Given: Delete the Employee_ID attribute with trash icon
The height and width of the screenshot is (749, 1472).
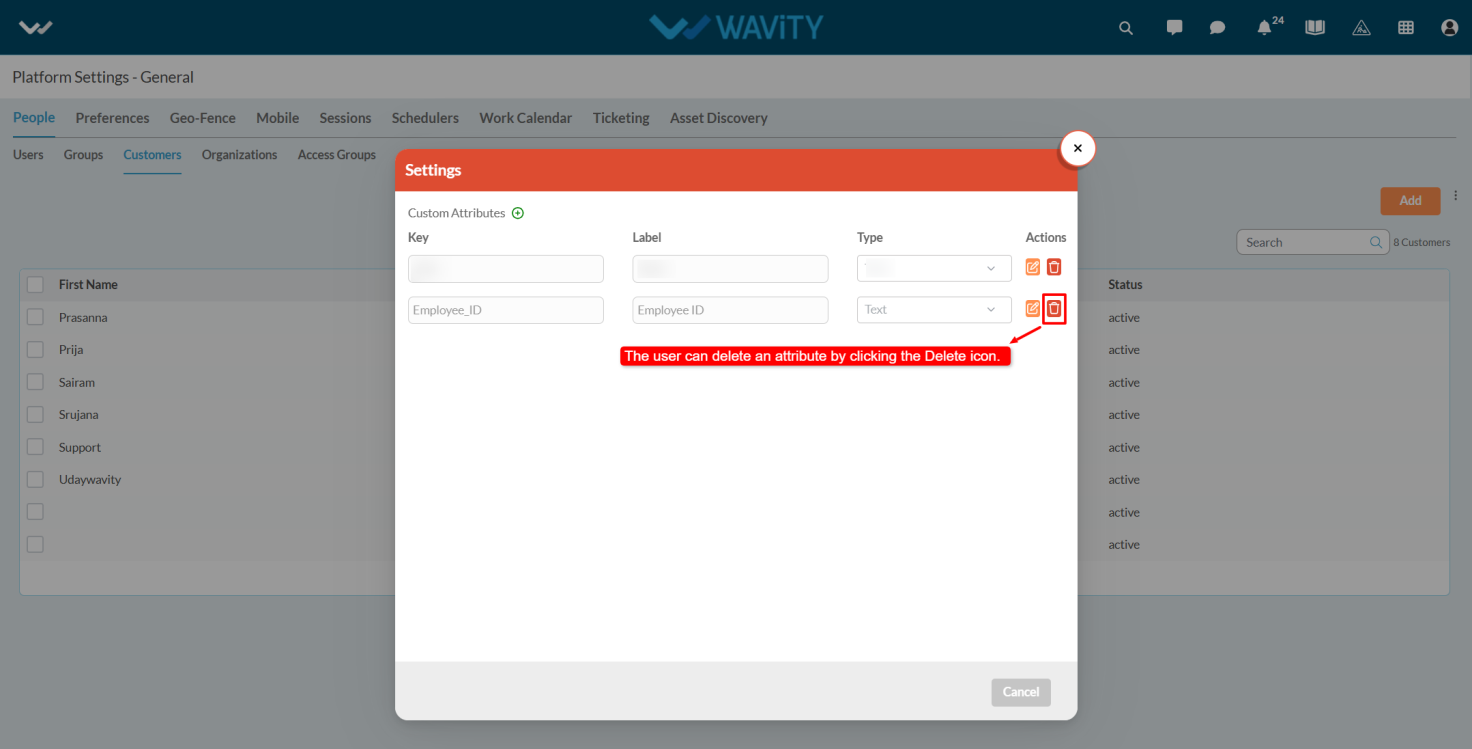Looking at the screenshot, I should pos(1054,309).
